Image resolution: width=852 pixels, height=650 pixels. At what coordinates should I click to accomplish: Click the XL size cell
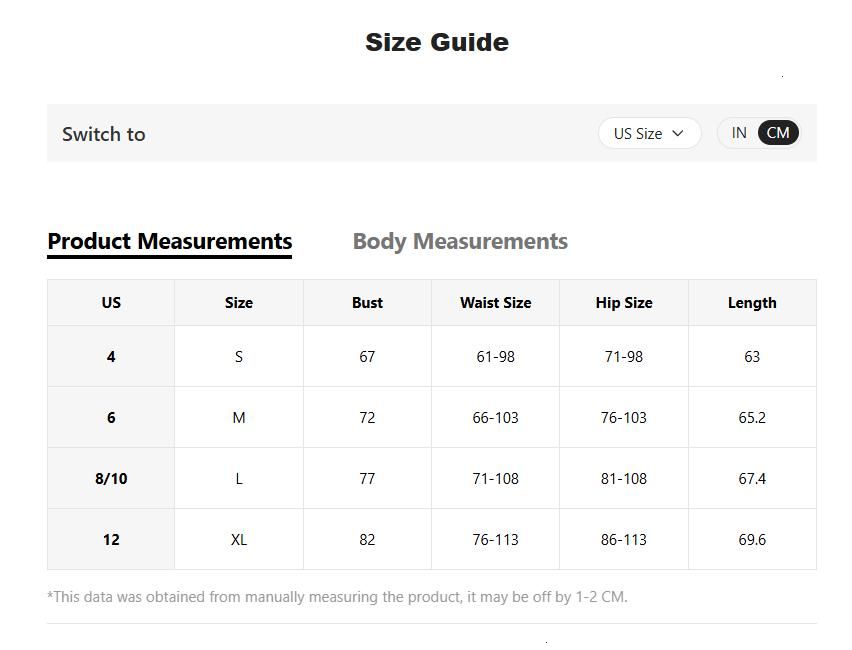239,540
